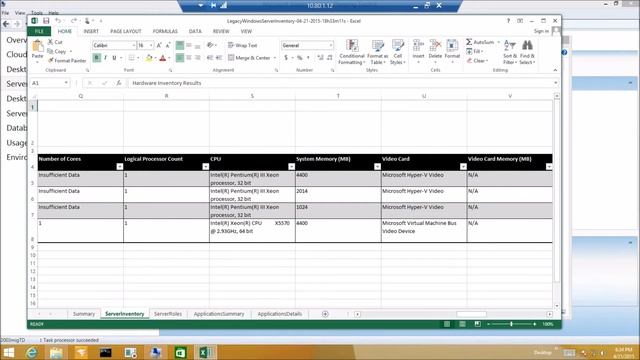
Task: Open Conditional Formatting menu
Action: (x=352, y=52)
